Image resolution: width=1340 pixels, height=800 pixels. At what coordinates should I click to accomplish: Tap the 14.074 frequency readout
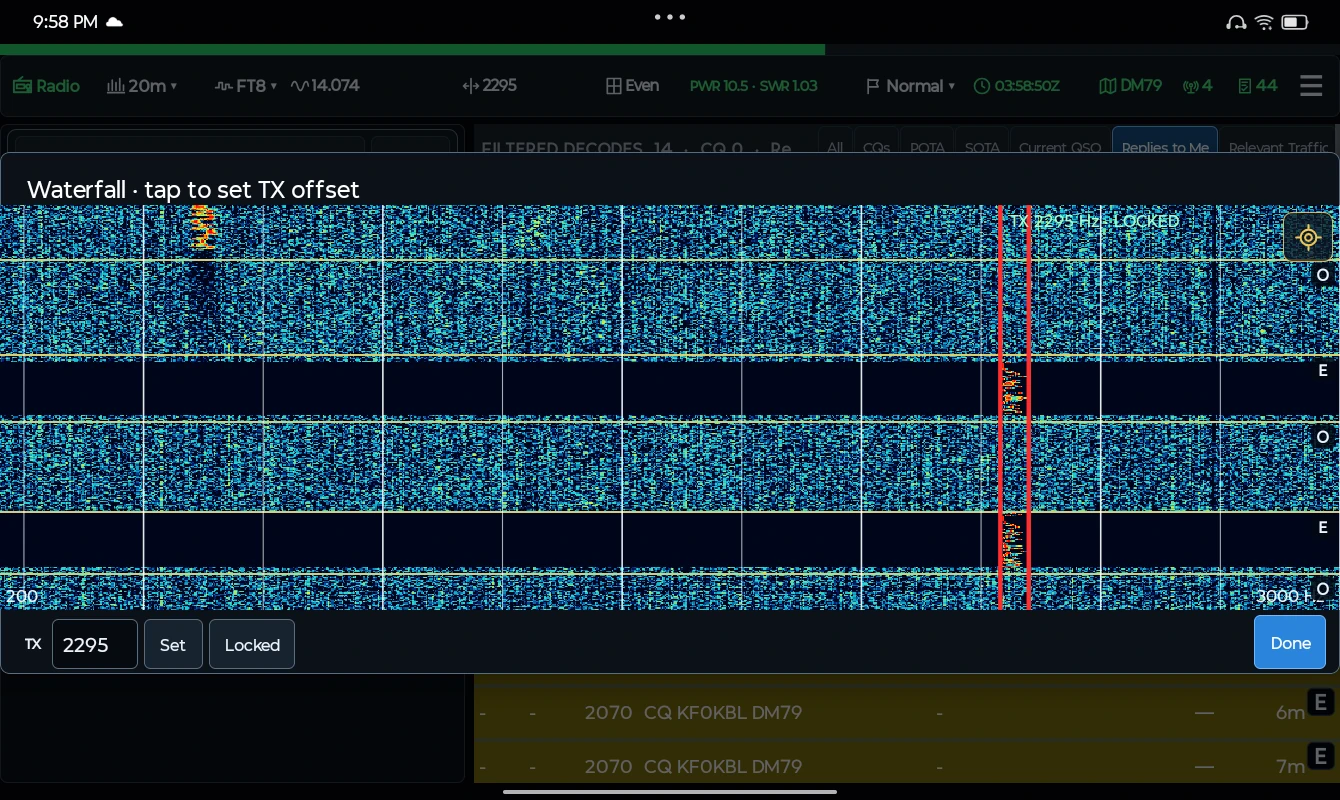pyautogui.click(x=325, y=86)
